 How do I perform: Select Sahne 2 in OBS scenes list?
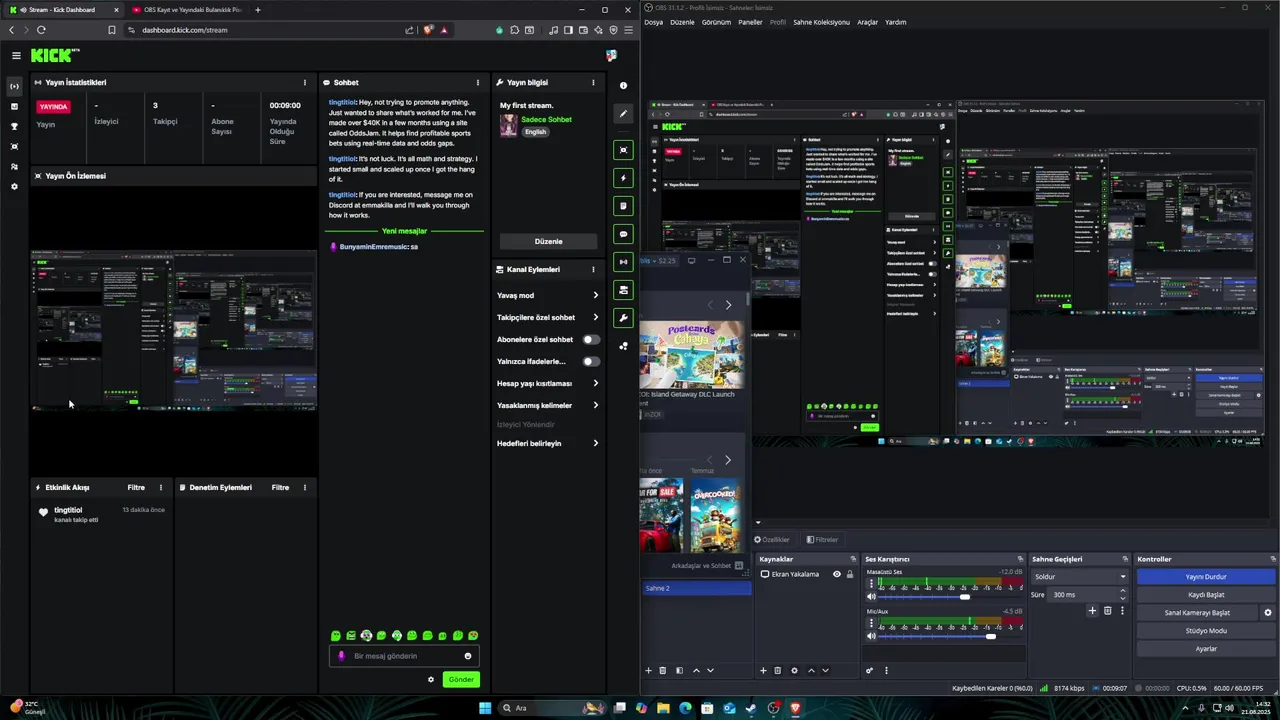point(697,588)
